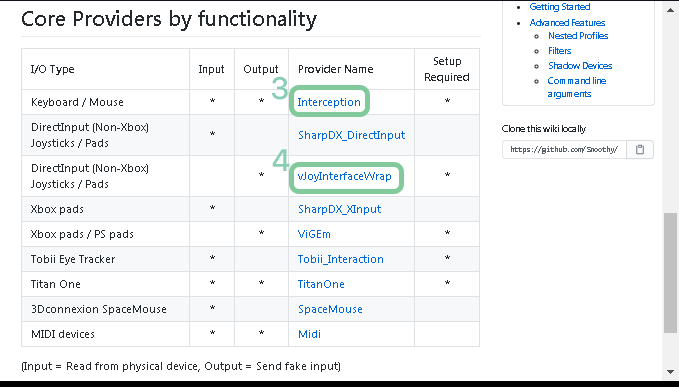The height and width of the screenshot is (387, 679).
Task: Open the Interception provider link
Action: pyautogui.click(x=329, y=102)
